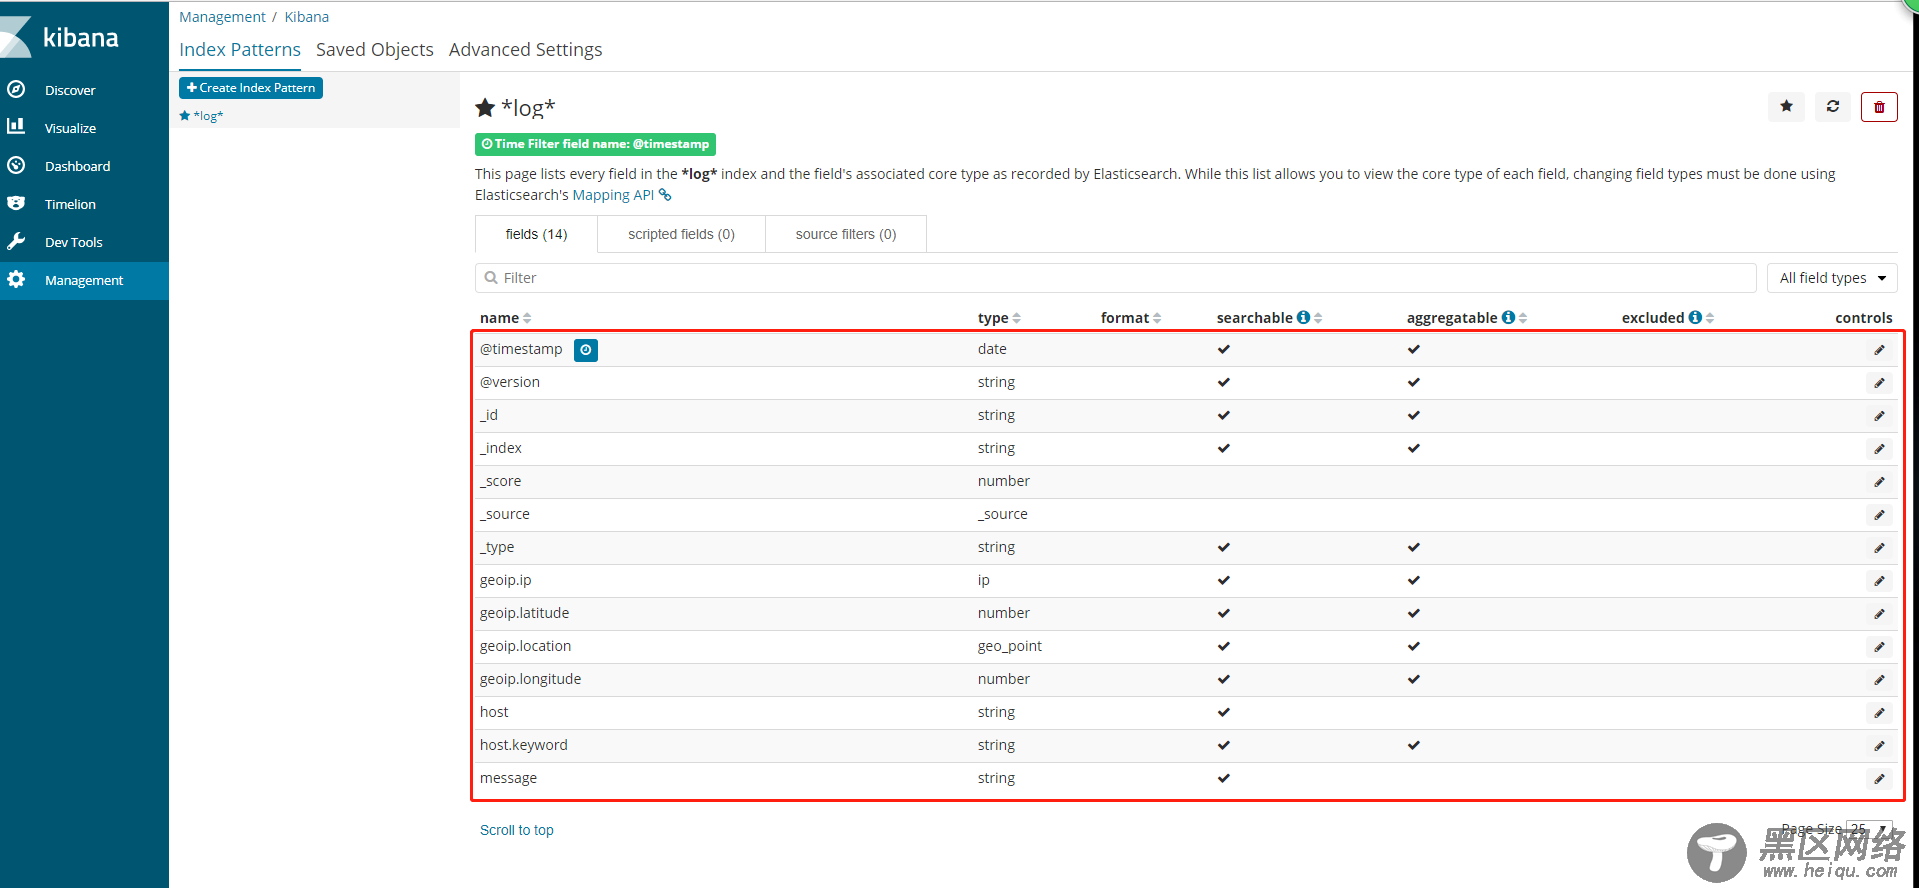Image resolution: width=1919 pixels, height=888 pixels.
Task: Edit the _type field pencil icon
Action: click(x=1879, y=548)
